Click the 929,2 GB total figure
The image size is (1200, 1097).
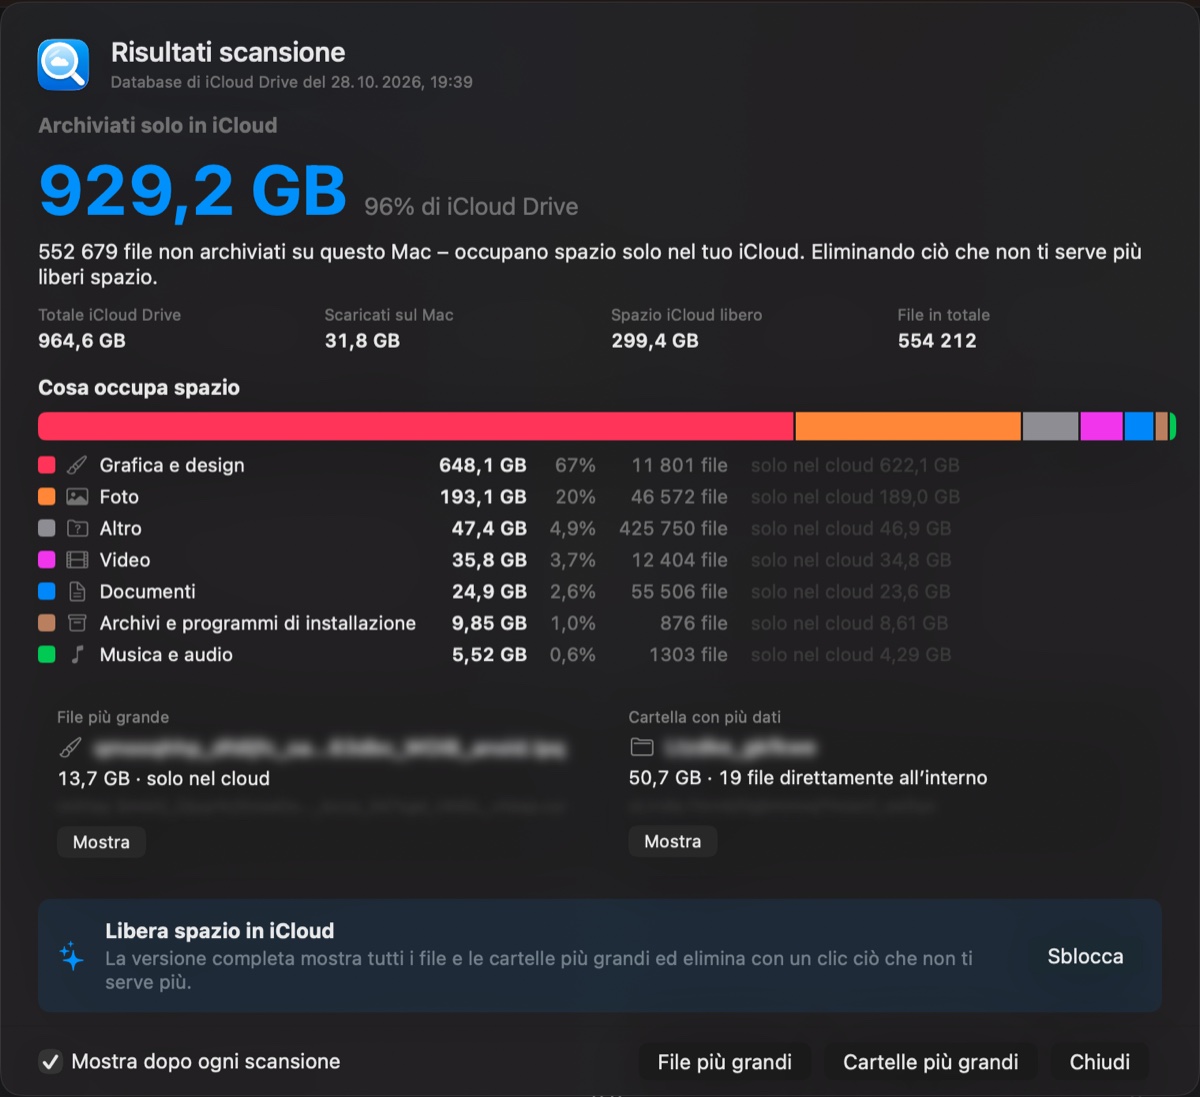193,191
